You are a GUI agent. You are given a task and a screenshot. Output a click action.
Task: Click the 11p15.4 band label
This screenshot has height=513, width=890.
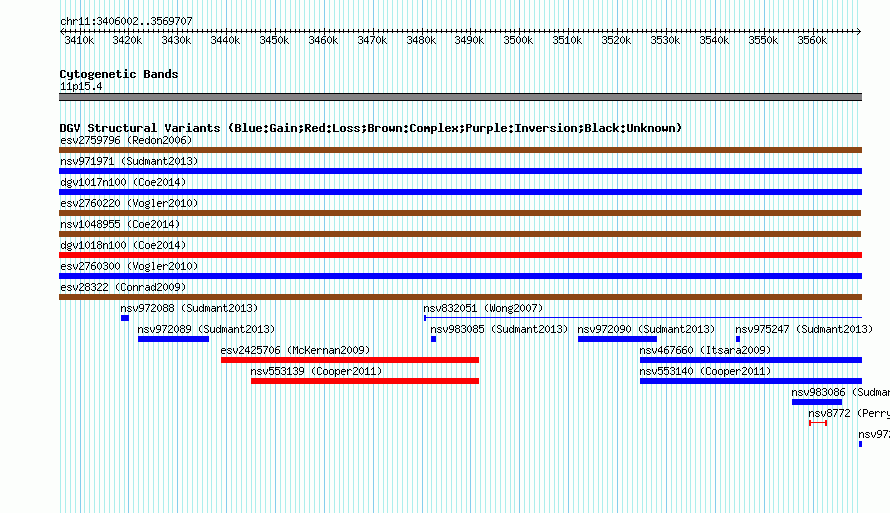81,86
